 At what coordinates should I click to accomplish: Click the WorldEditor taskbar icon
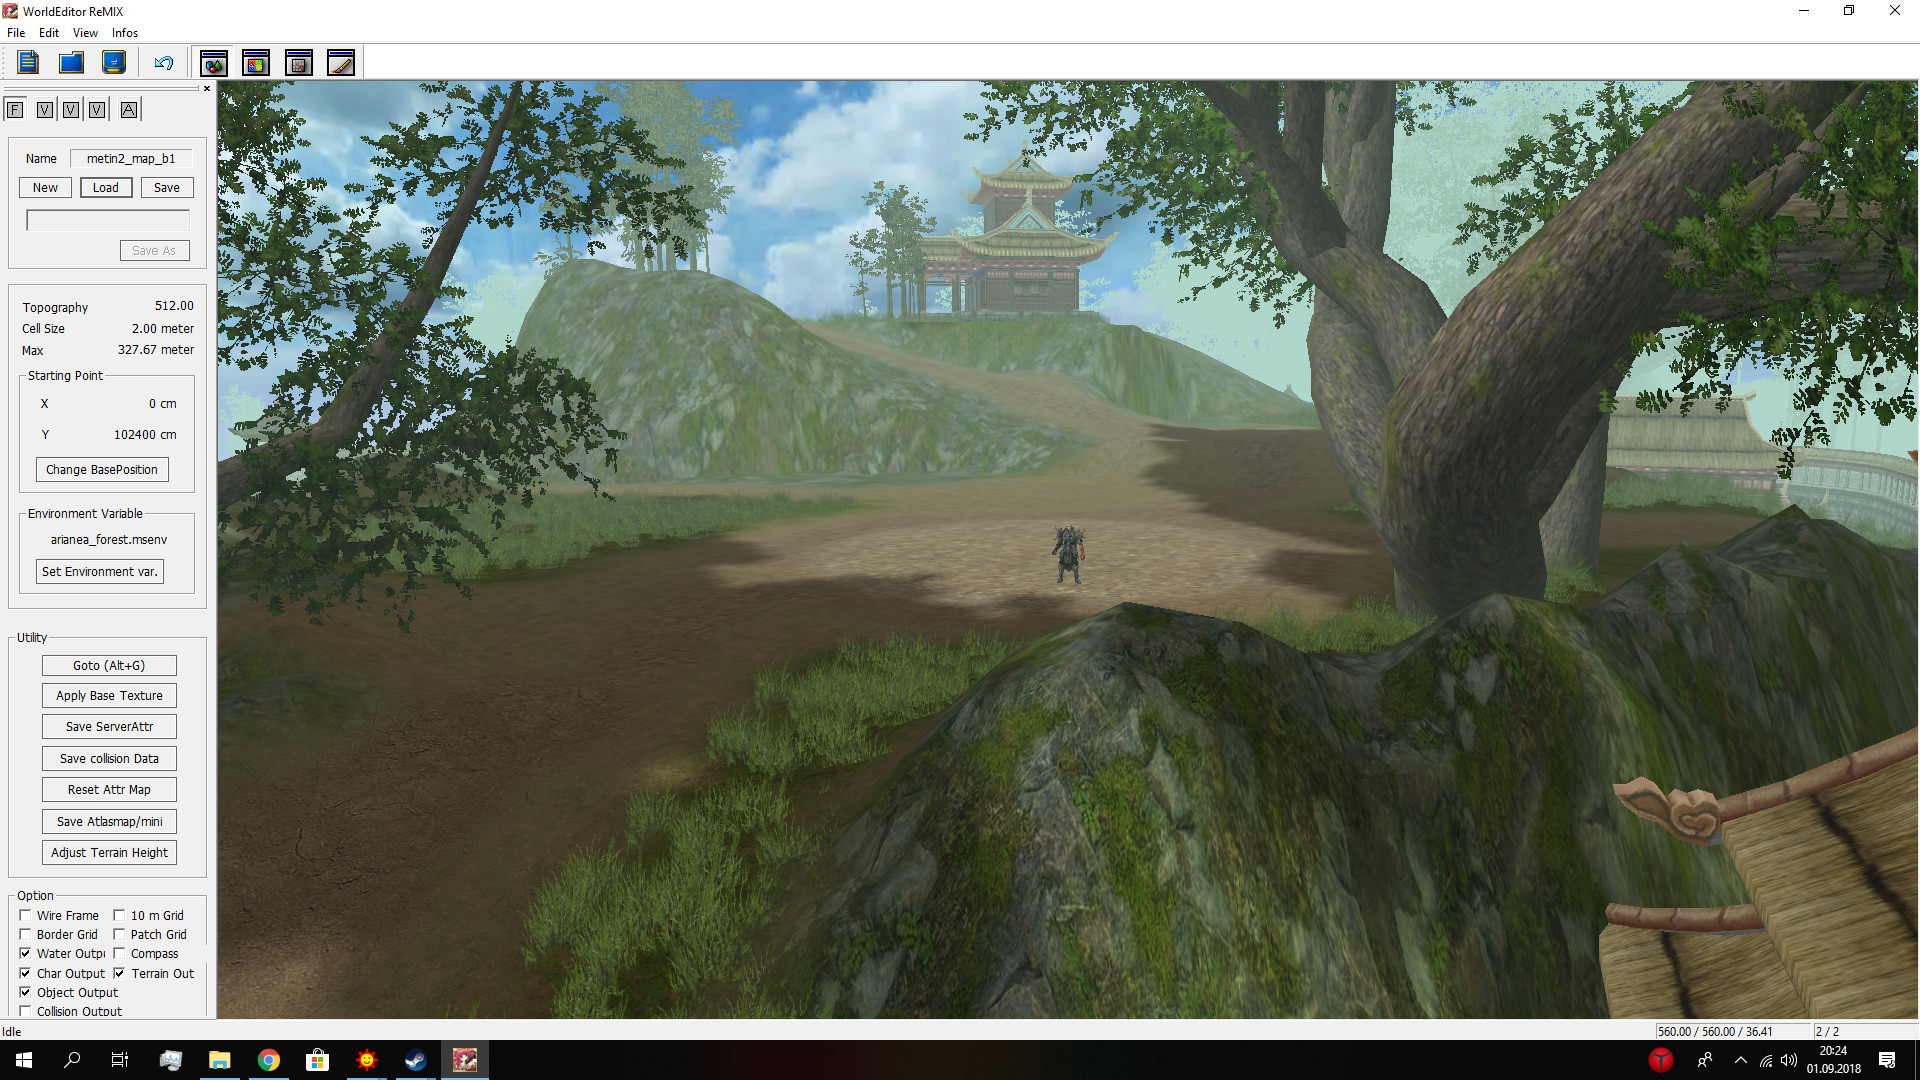(464, 1060)
